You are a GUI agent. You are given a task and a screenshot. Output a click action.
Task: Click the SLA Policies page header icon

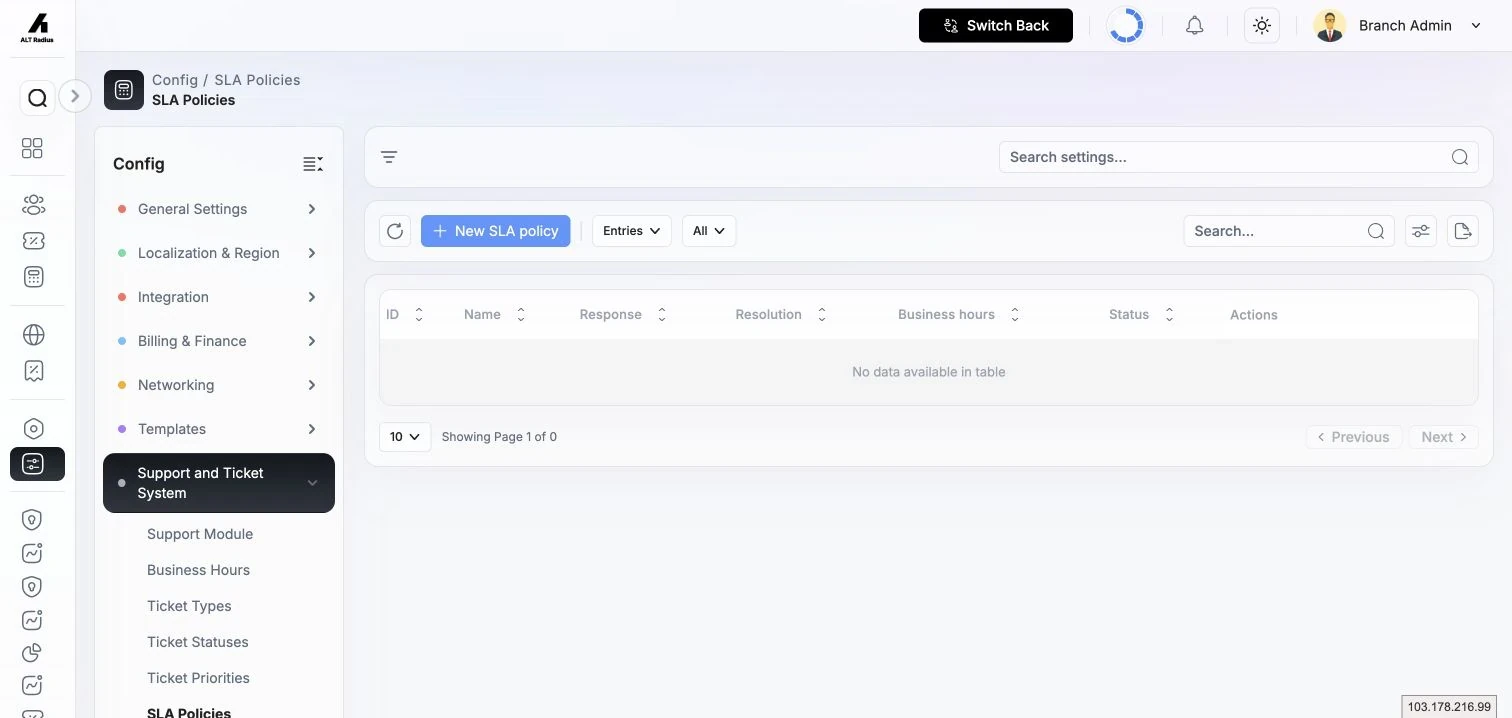(x=124, y=90)
